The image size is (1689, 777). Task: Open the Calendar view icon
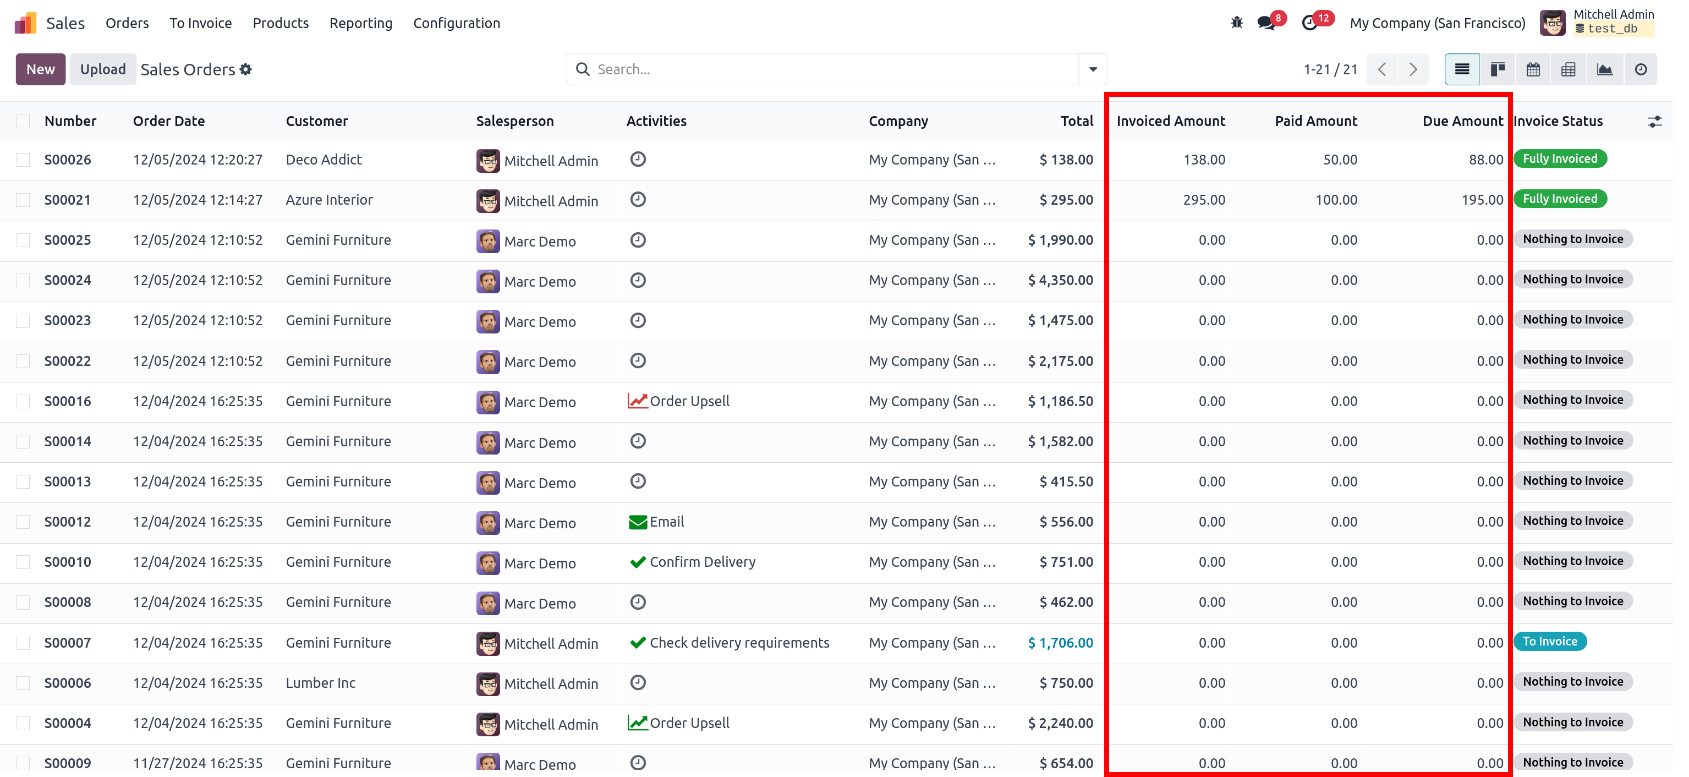pos(1533,69)
